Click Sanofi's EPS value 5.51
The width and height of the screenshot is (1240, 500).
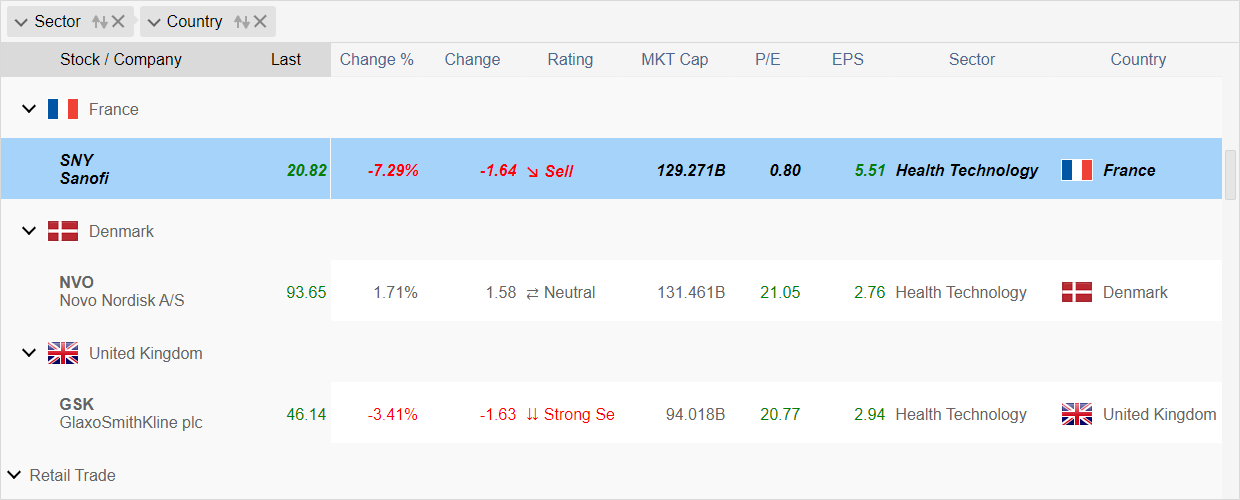point(870,170)
